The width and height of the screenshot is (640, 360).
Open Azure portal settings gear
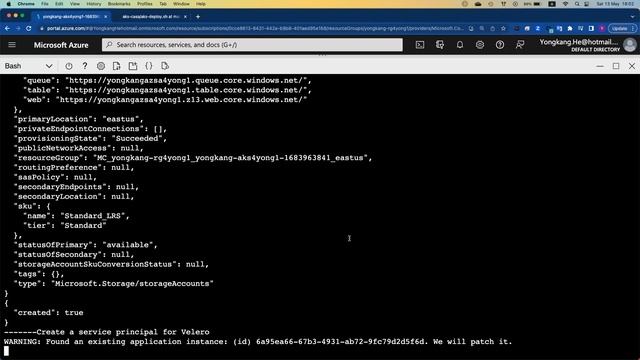480,45
